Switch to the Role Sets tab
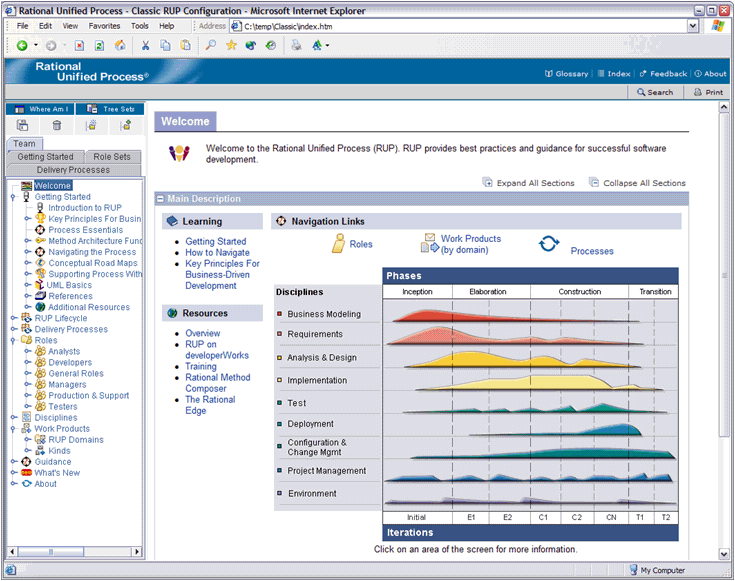The height and width of the screenshot is (581, 735). click(112, 157)
